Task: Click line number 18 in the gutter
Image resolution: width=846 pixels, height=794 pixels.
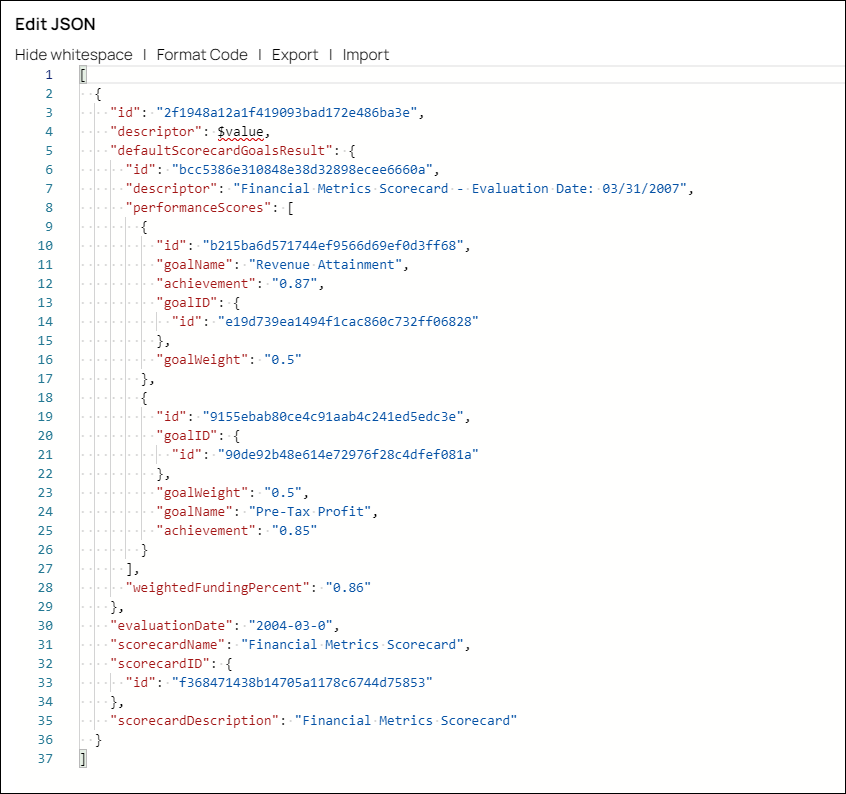Action: click(x=45, y=398)
